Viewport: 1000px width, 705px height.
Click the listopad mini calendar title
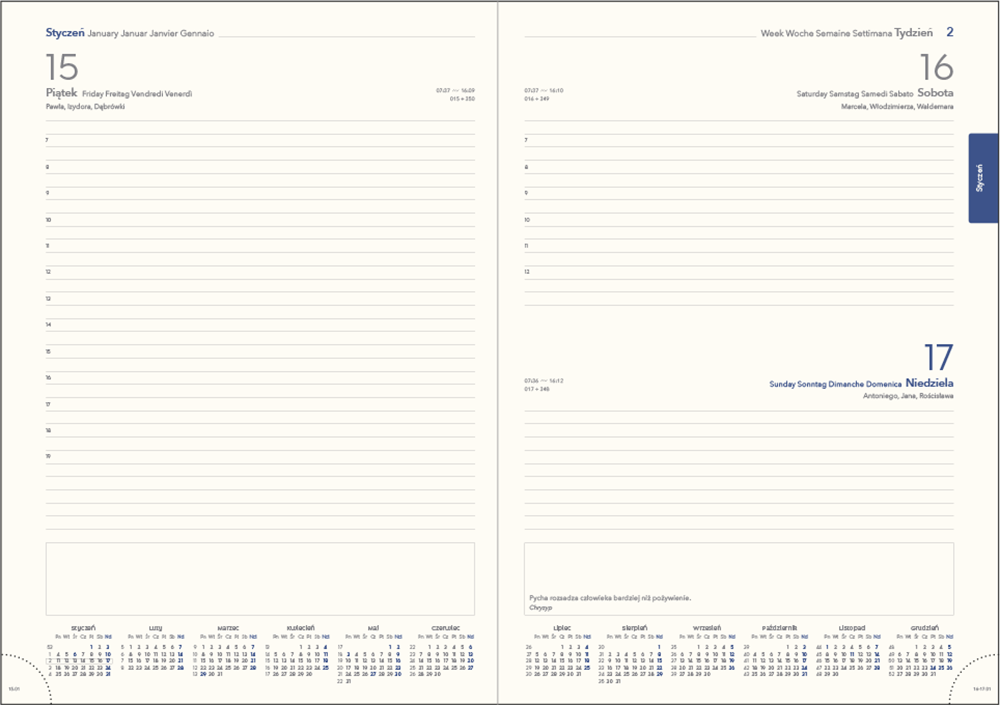point(852,628)
